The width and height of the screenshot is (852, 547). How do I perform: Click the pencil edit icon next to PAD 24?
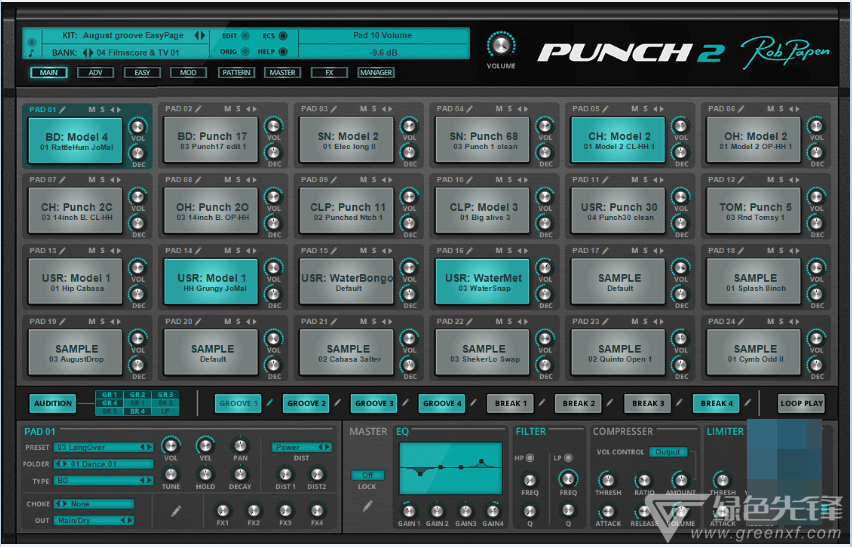[x=742, y=322]
